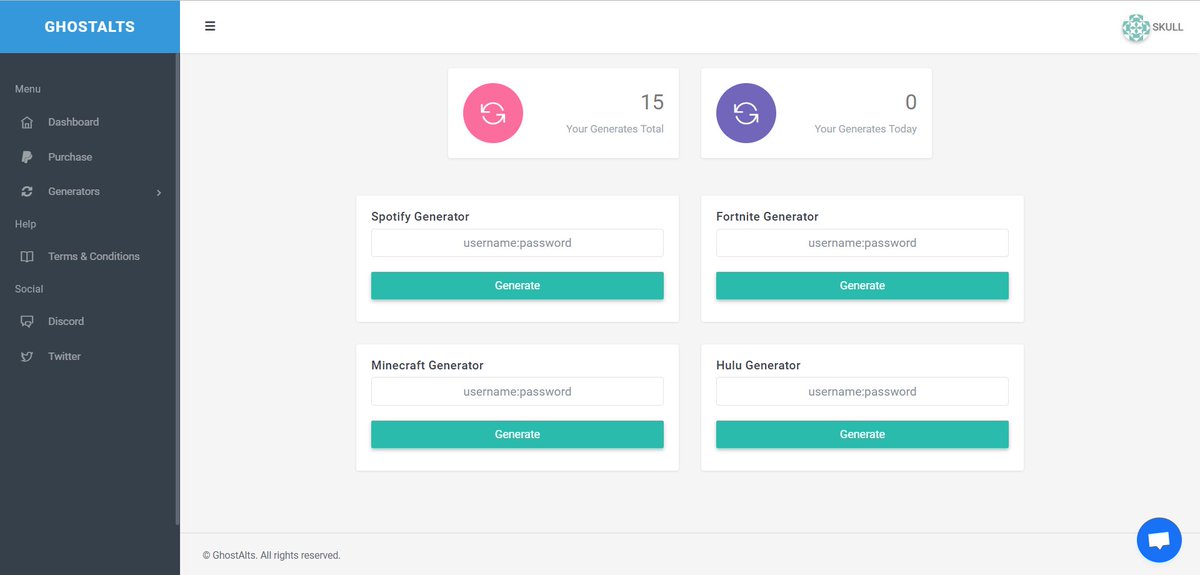Screen dimensions: 1200x575
Task: Focus the Spotify username:password field
Action: tap(517, 243)
